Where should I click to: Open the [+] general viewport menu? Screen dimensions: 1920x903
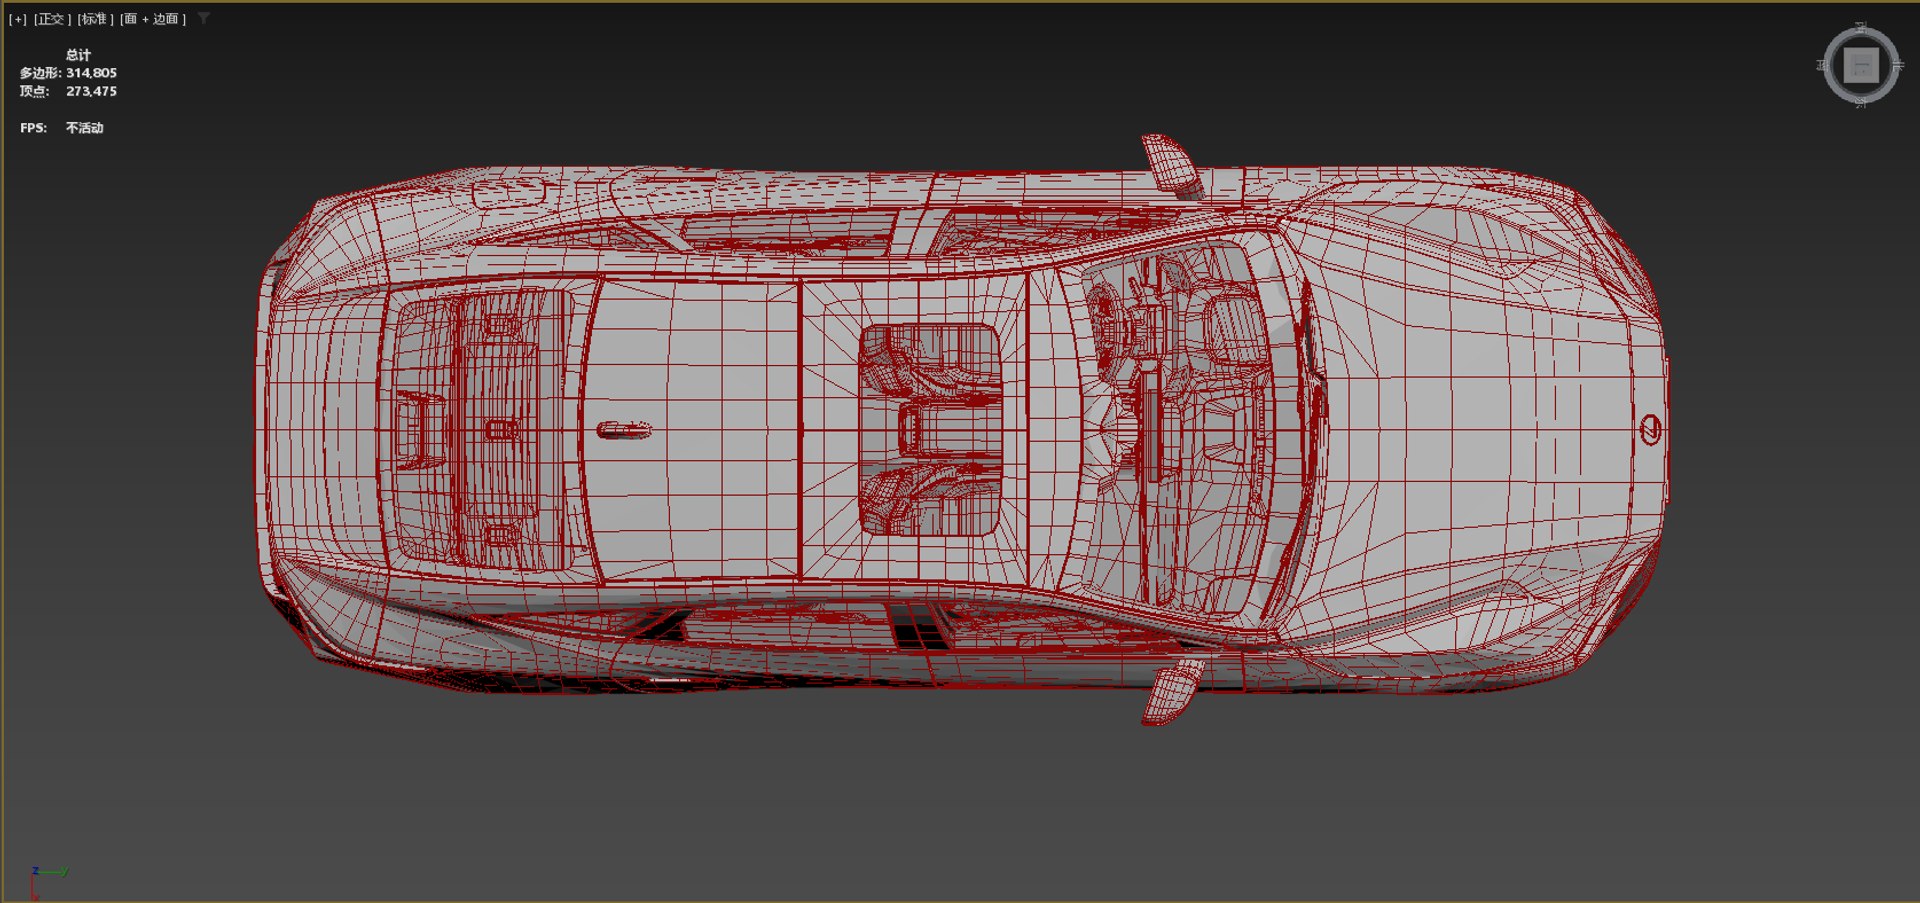[x=18, y=19]
